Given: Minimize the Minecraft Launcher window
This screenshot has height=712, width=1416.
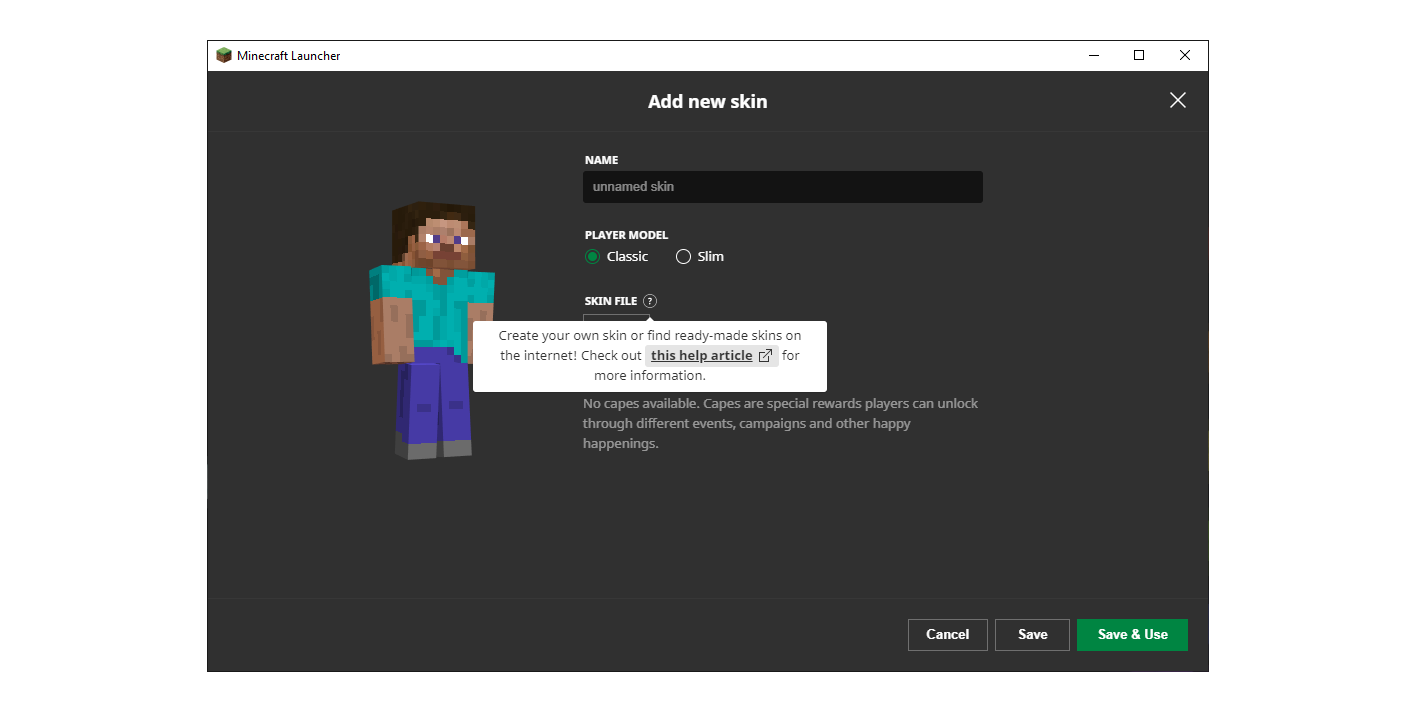Looking at the screenshot, I should pos(1093,56).
